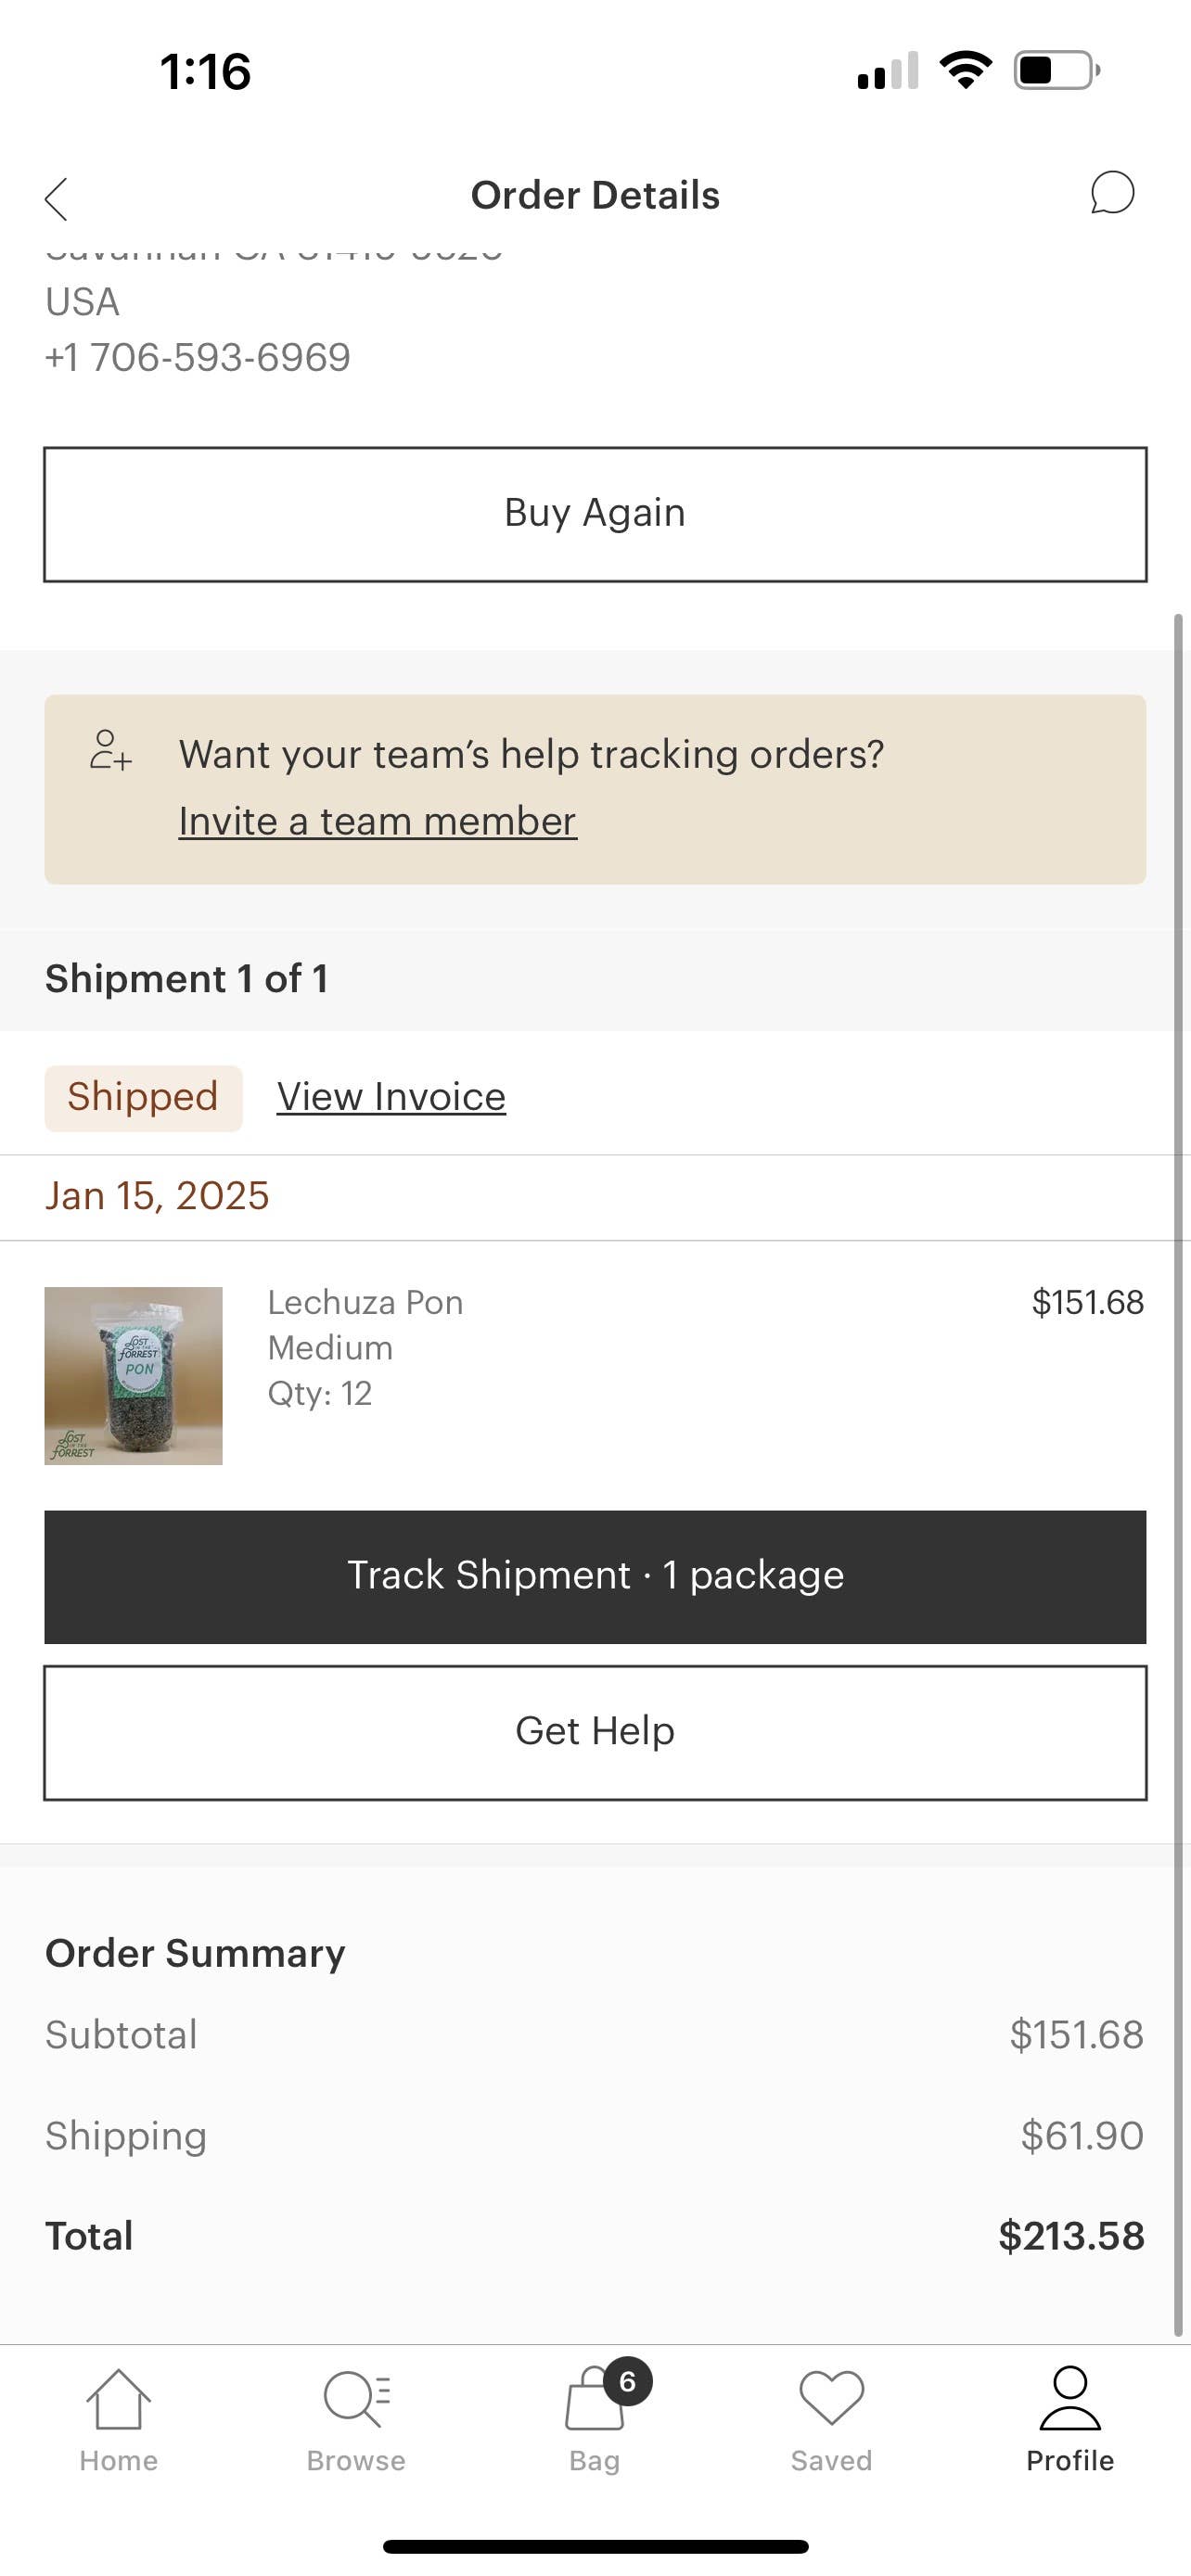Viewport: 1191px width, 2576px height.
Task: Tap the Lechuza Pon product thumbnail
Action: pos(134,1376)
